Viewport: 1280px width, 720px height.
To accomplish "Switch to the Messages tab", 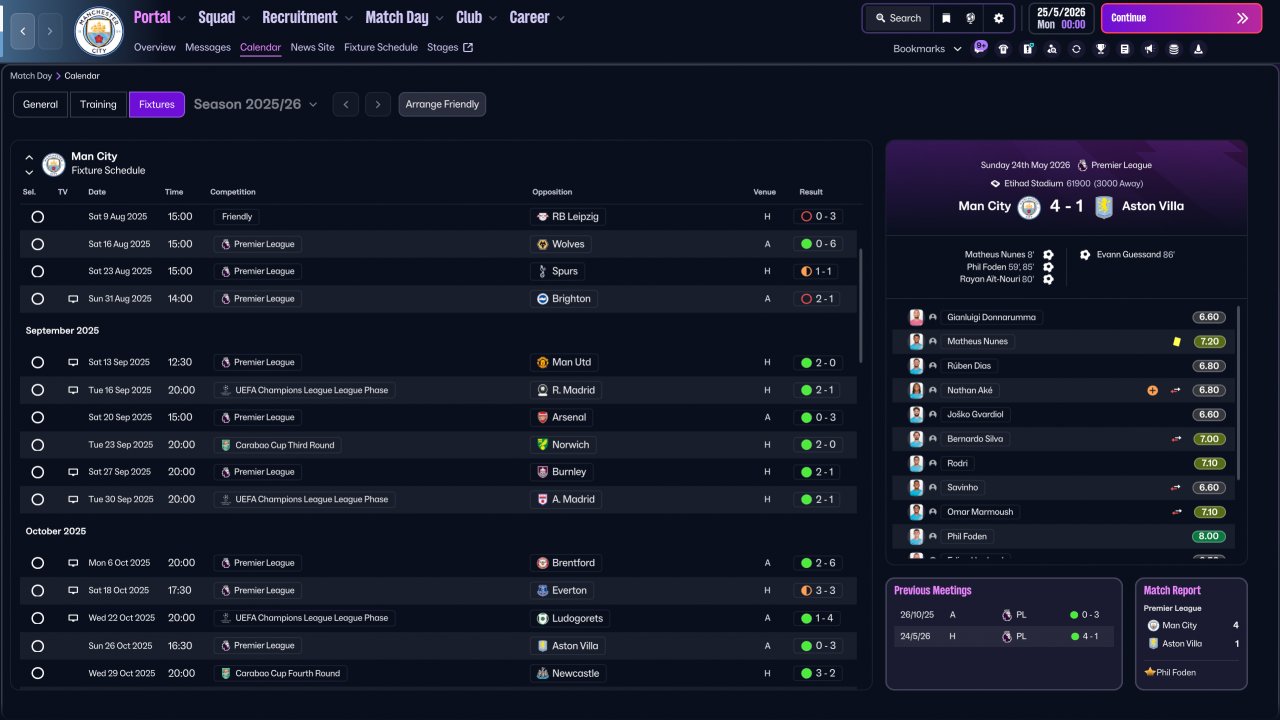I will pyautogui.click(x=208, y=48).
